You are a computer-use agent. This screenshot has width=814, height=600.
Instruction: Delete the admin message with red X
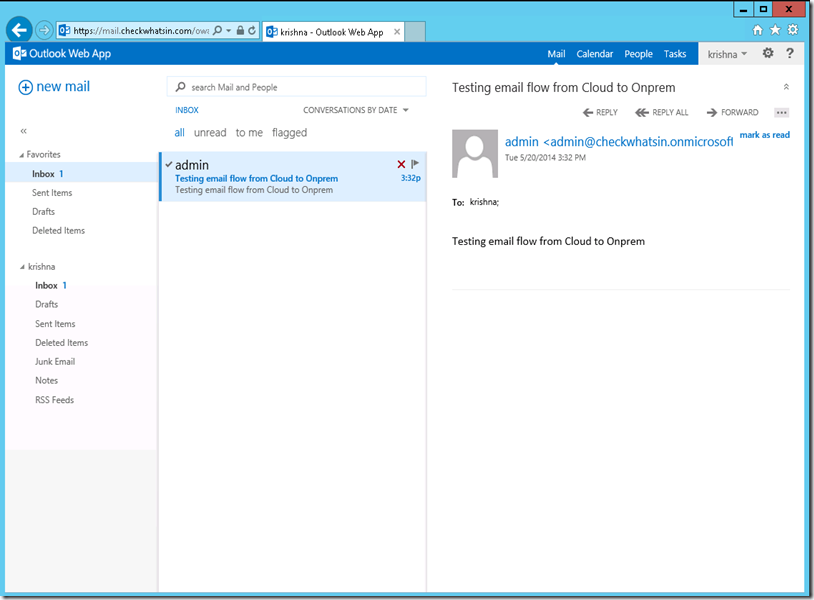pyautogui.click(x=401, y=165)
